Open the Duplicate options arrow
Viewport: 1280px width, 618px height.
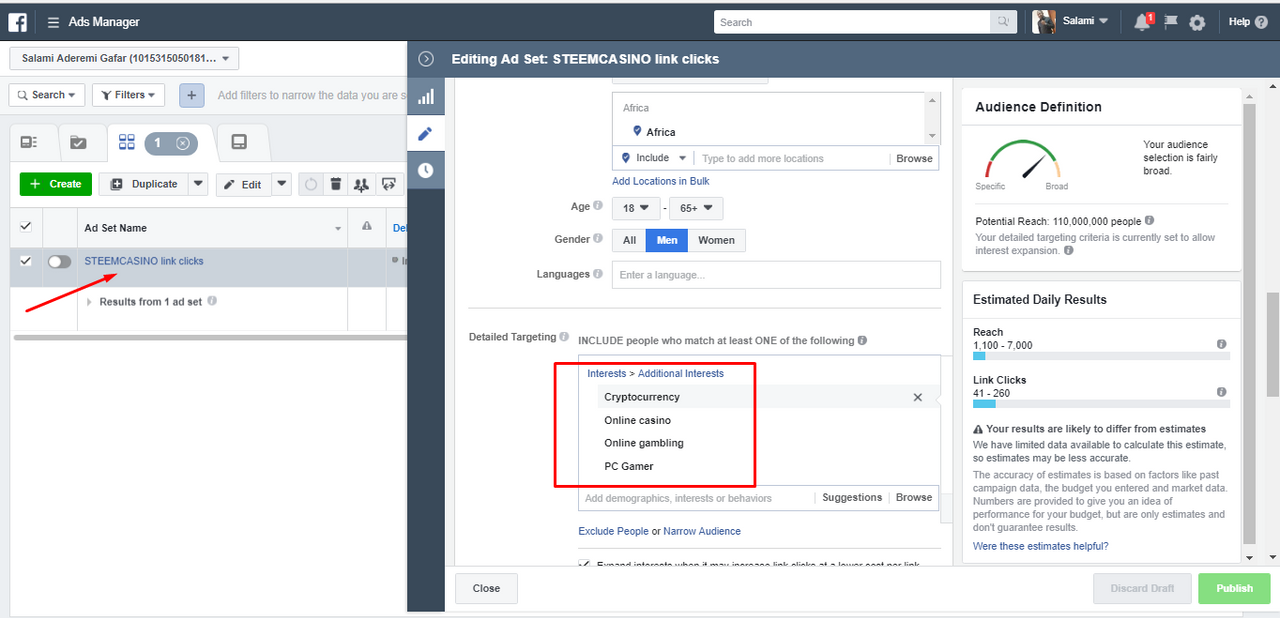(x=198, y=184)
